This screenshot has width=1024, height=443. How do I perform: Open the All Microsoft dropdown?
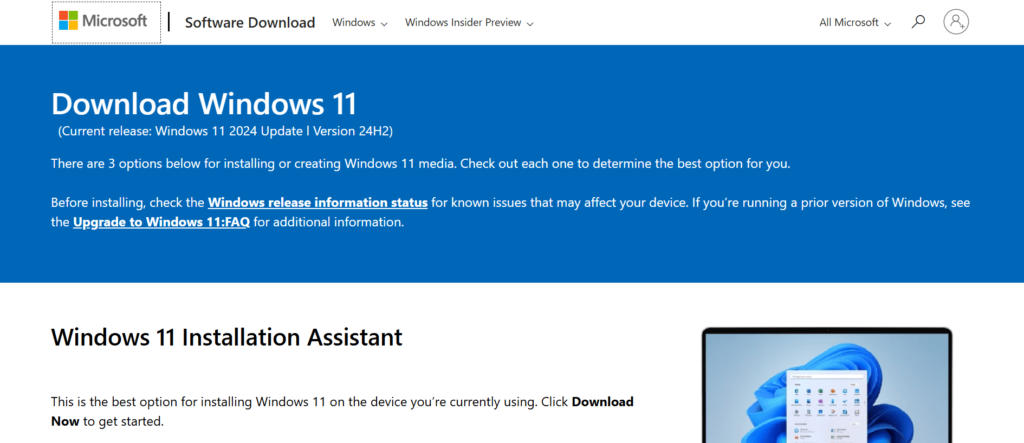tap(855, 23)
